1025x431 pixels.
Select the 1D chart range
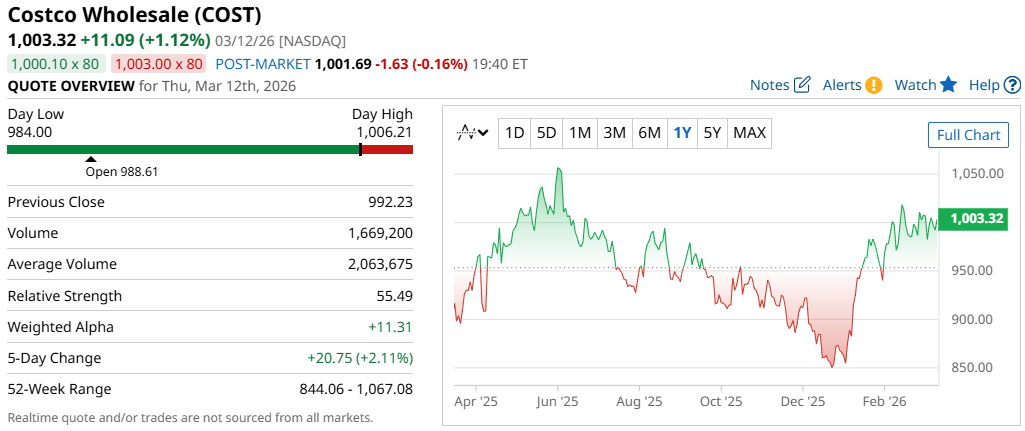tap(514, 133)
